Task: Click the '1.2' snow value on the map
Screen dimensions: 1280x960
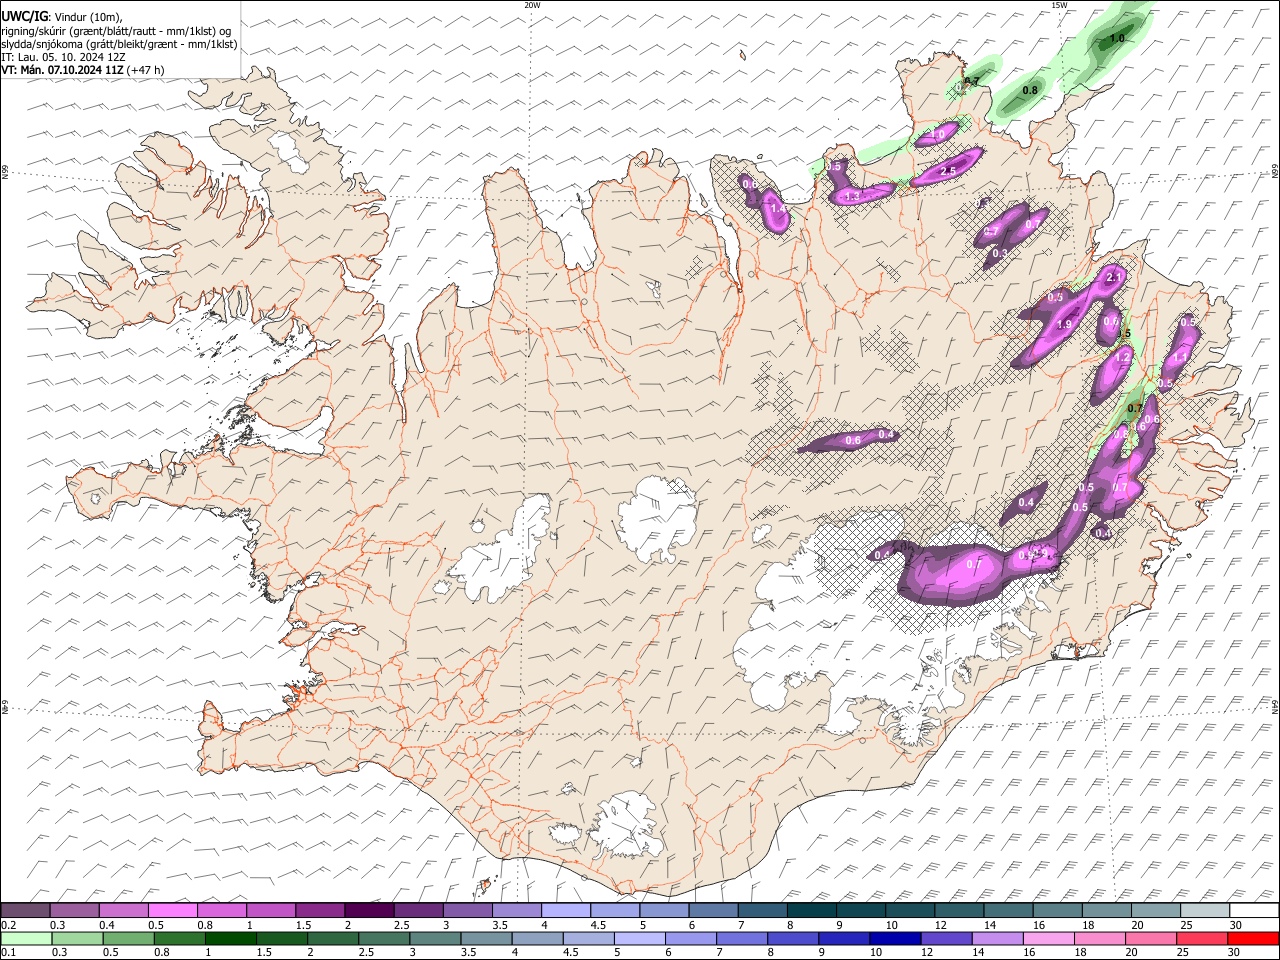Action: (x=1122, y=357)
